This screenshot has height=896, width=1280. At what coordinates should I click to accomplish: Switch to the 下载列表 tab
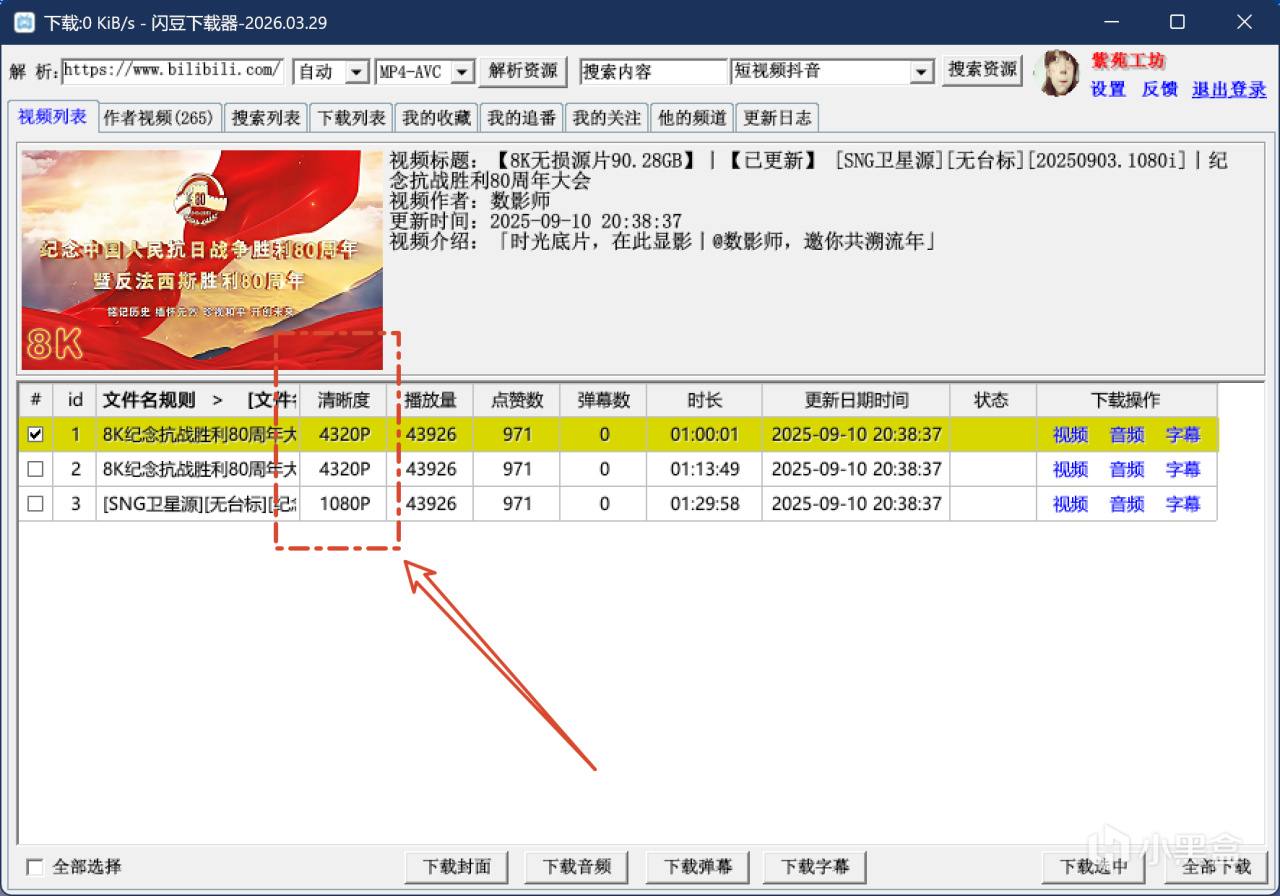[x=351, y=118]
